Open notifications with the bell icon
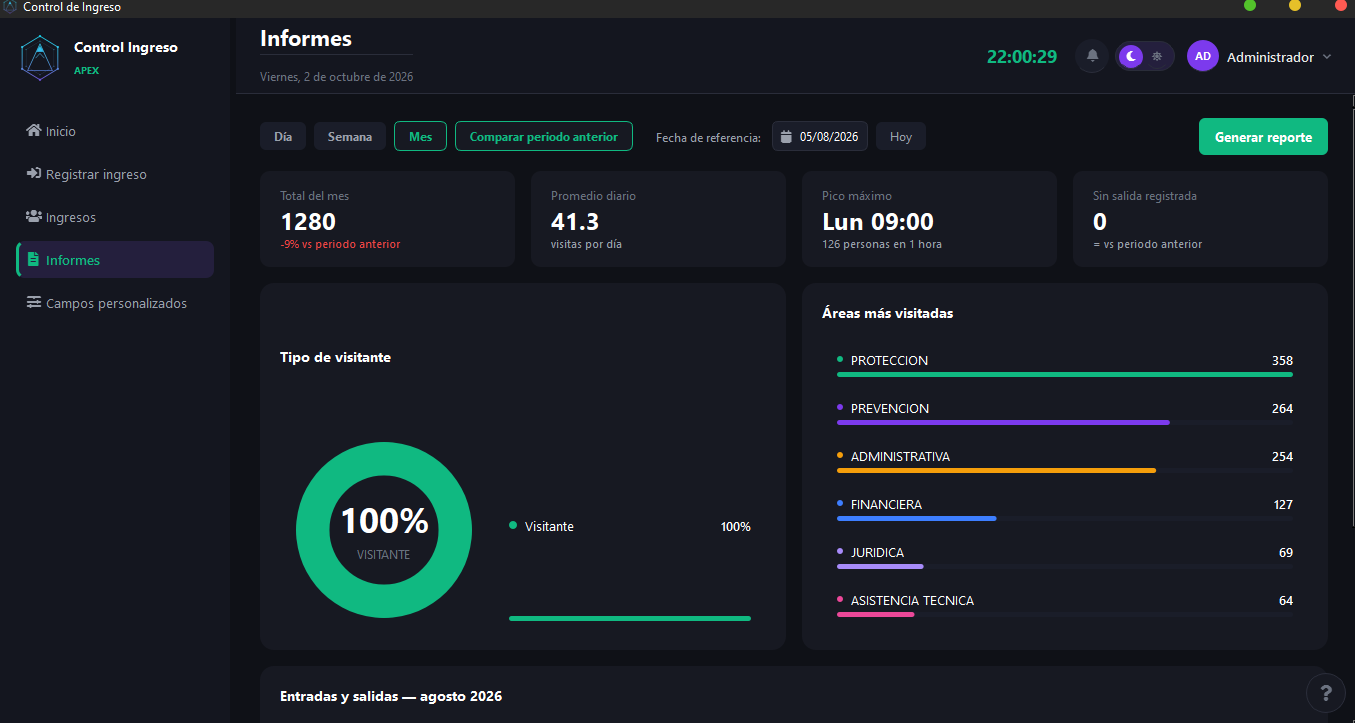The height and width of the screenshot is (723, 1355). 1092,56
